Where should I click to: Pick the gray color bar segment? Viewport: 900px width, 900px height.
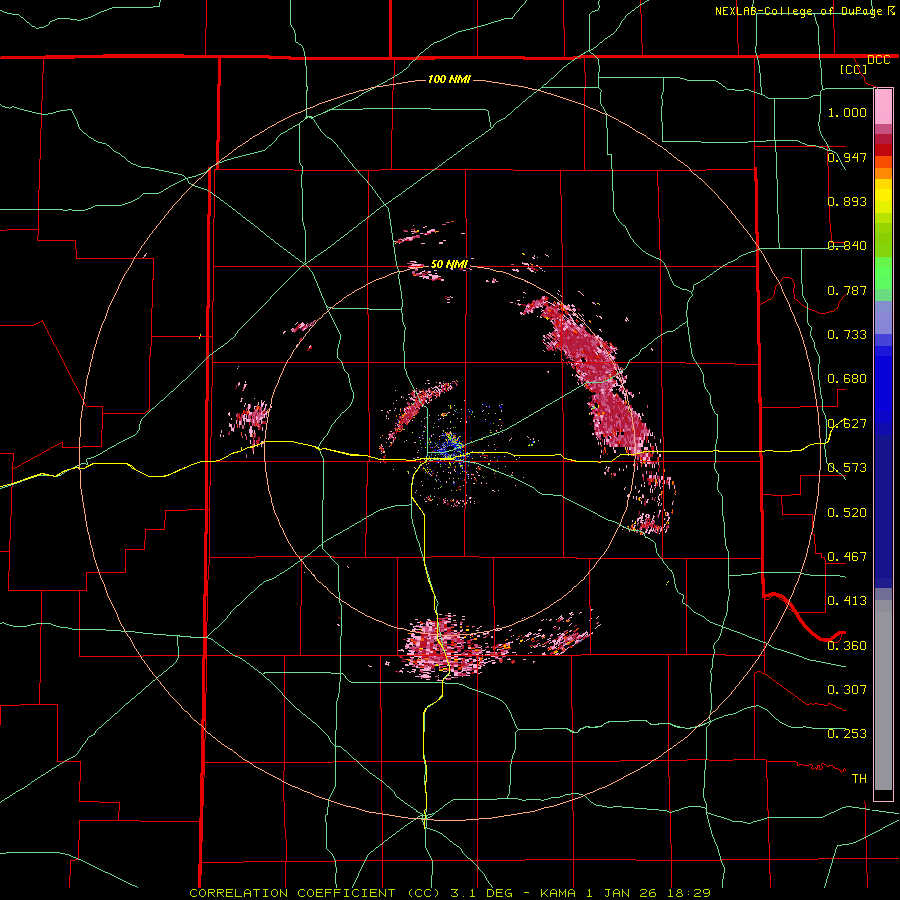point(883,695)
